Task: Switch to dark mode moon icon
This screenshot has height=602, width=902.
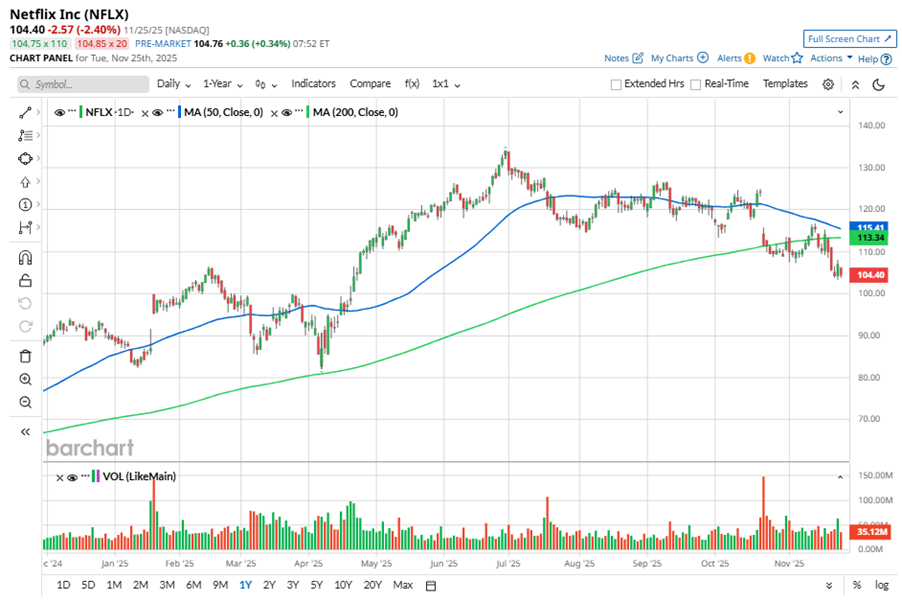Action: [878, 85]
